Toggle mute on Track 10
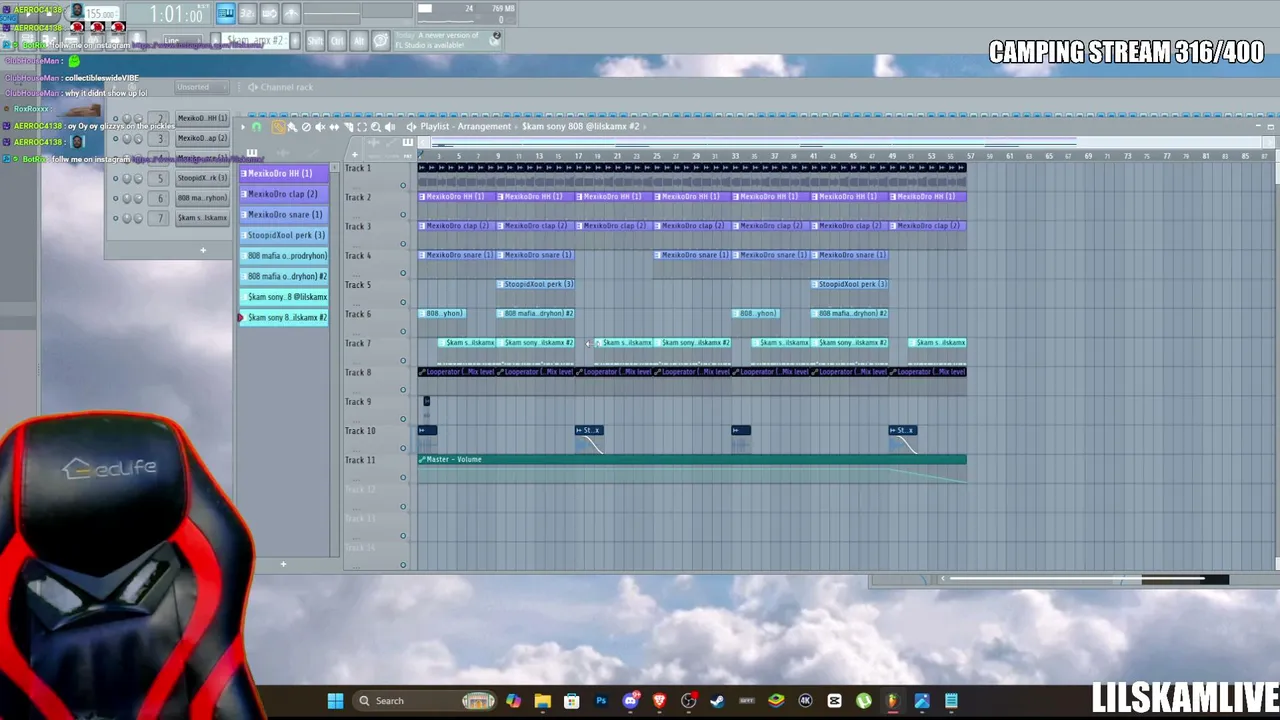This screenshot has height=720, width=1280. point(403,448)
